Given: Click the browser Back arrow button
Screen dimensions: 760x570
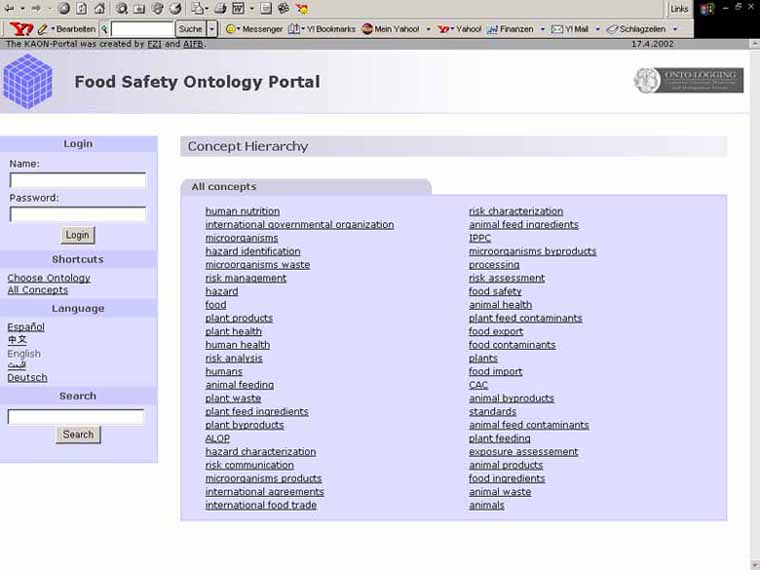Looking at the screenshot, I should (x=9, y=8).
